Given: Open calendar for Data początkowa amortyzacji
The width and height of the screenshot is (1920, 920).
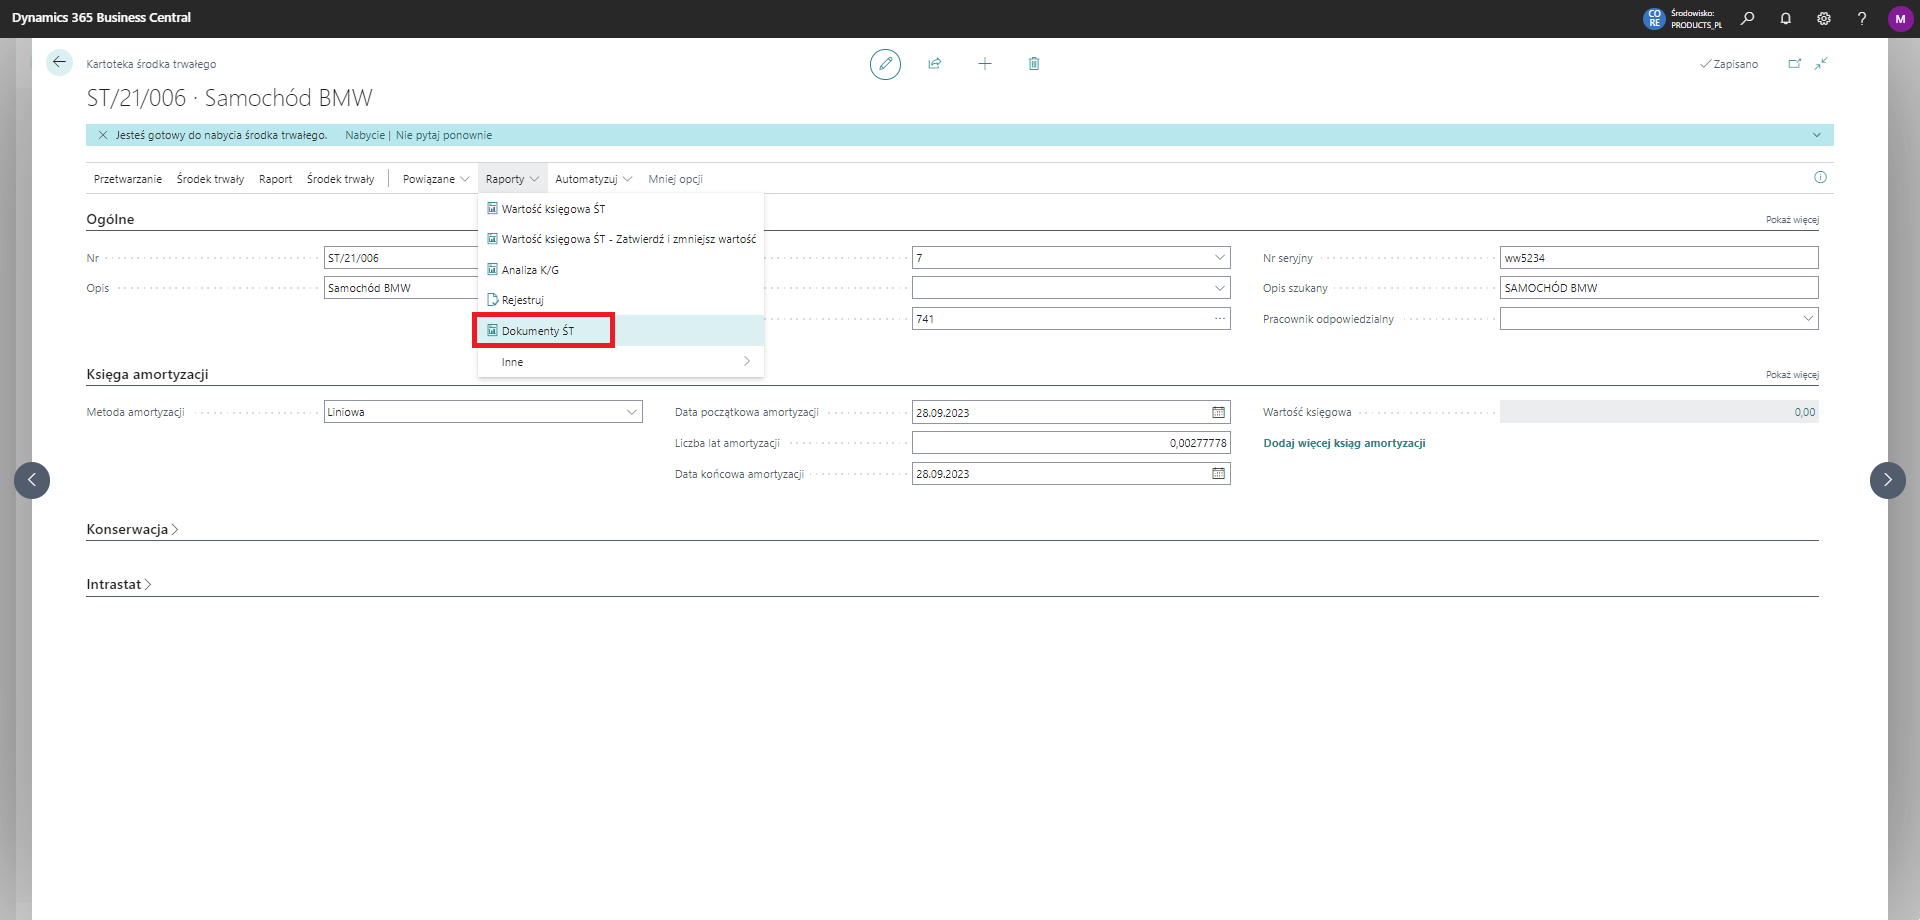Looking at the screenshot, I should (1218, 412).
